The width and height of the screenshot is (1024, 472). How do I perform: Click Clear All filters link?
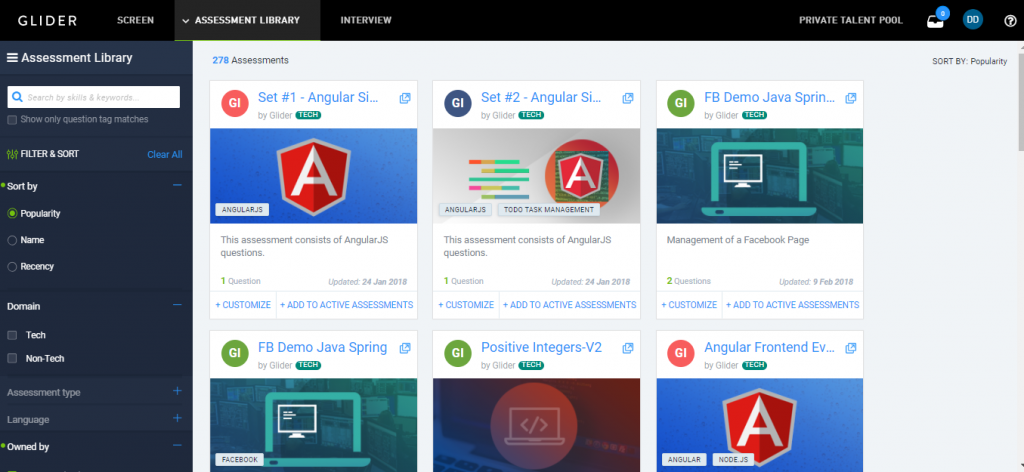point(165,155)
